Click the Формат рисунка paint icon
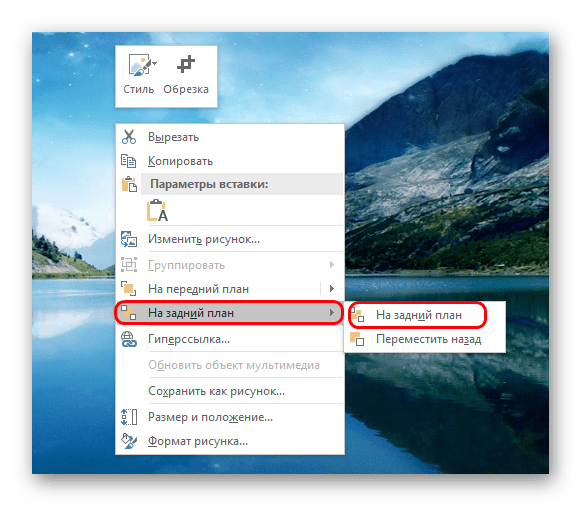The width and height of the screenshot is (581, 506). pyautogui.click(x=129, y=441)
